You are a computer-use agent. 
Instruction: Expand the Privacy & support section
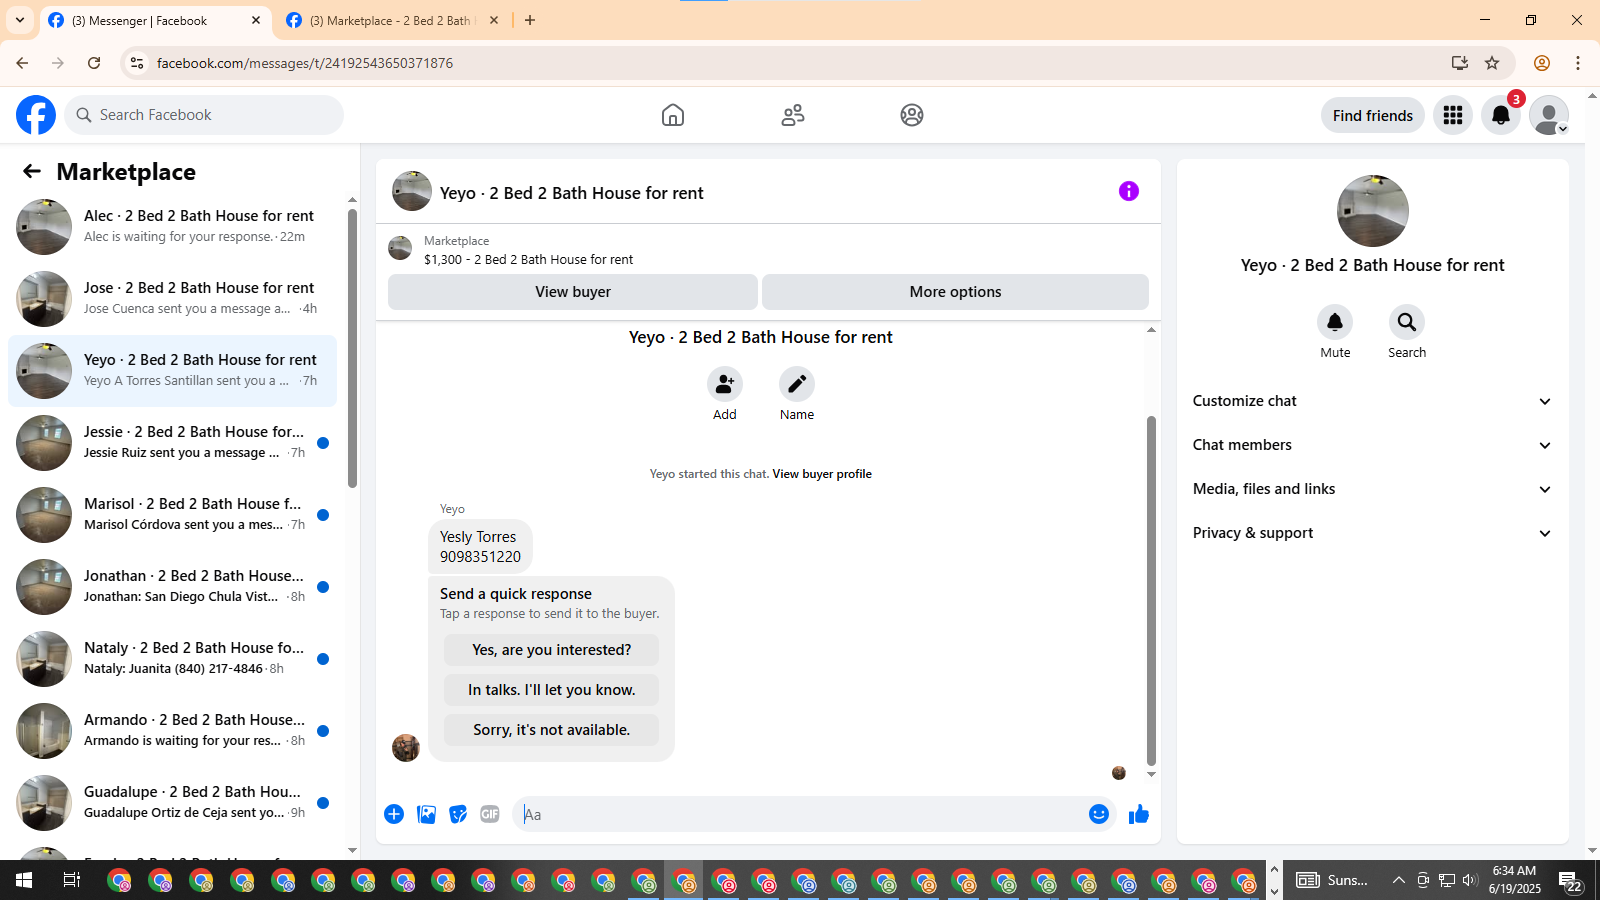pos(1372,533)
